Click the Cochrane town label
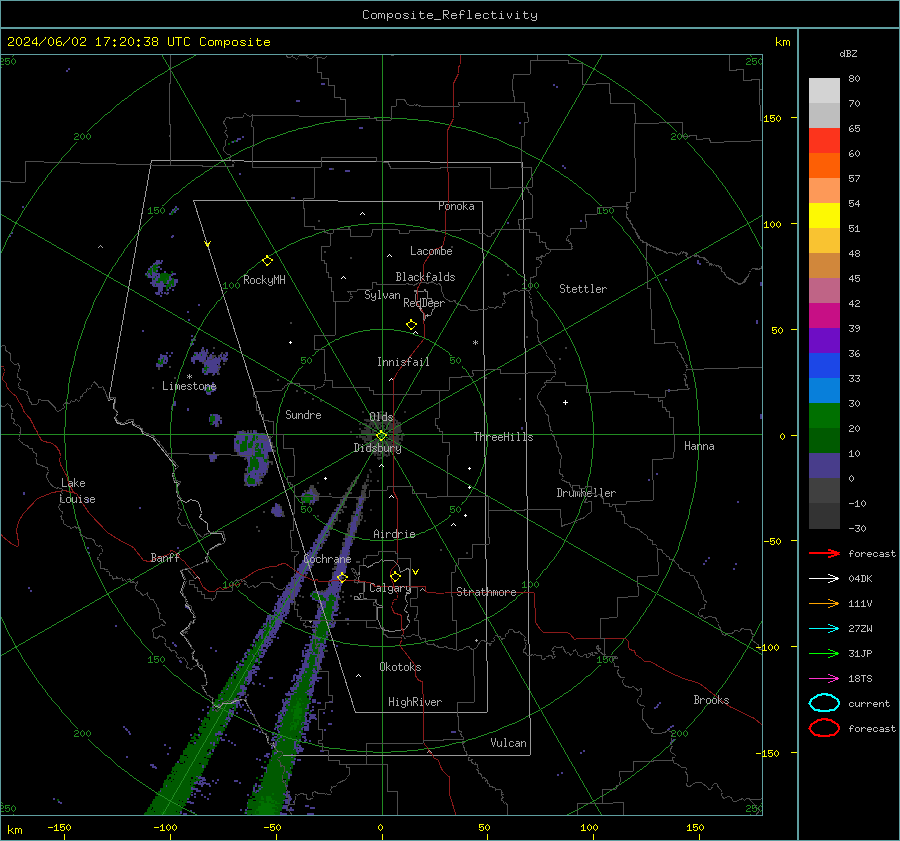The image size is (900, 841). (x=327, y=559)
